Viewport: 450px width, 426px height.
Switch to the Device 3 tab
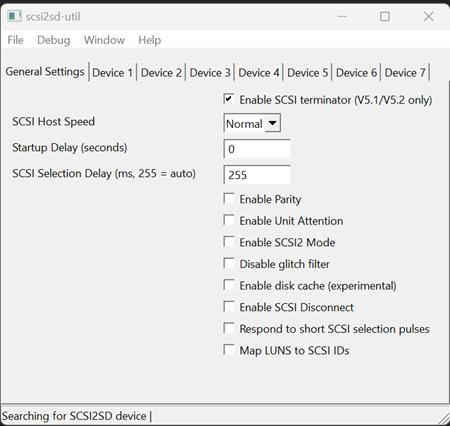(x=210, y=73)
